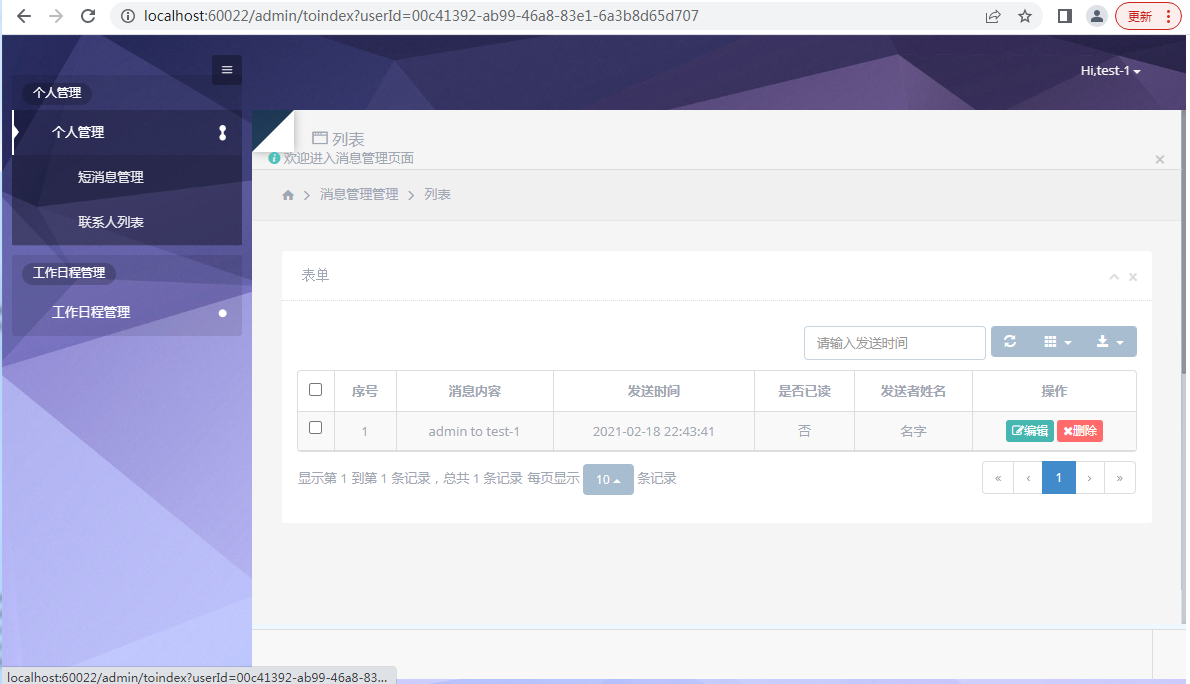Focus the 请输入发送时间 search field
This screenshot has width=1190, height=684.
(895, 343)
